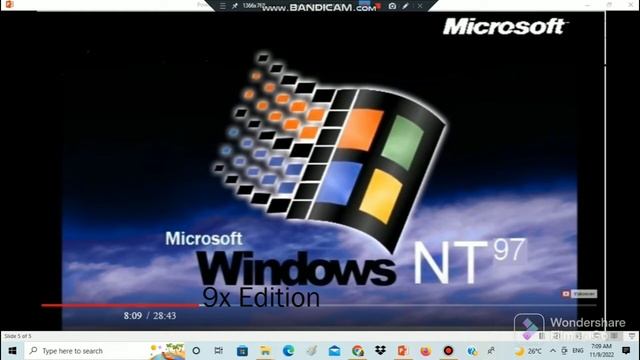The height and width of the screenshot is (360, 640).
Task: Click the '9x Edition' text on slide
Action: point(261,298)
